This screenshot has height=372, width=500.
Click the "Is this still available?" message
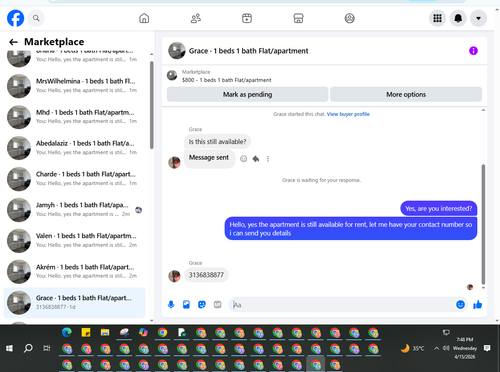pyautogui.click(x=217, y=142)
